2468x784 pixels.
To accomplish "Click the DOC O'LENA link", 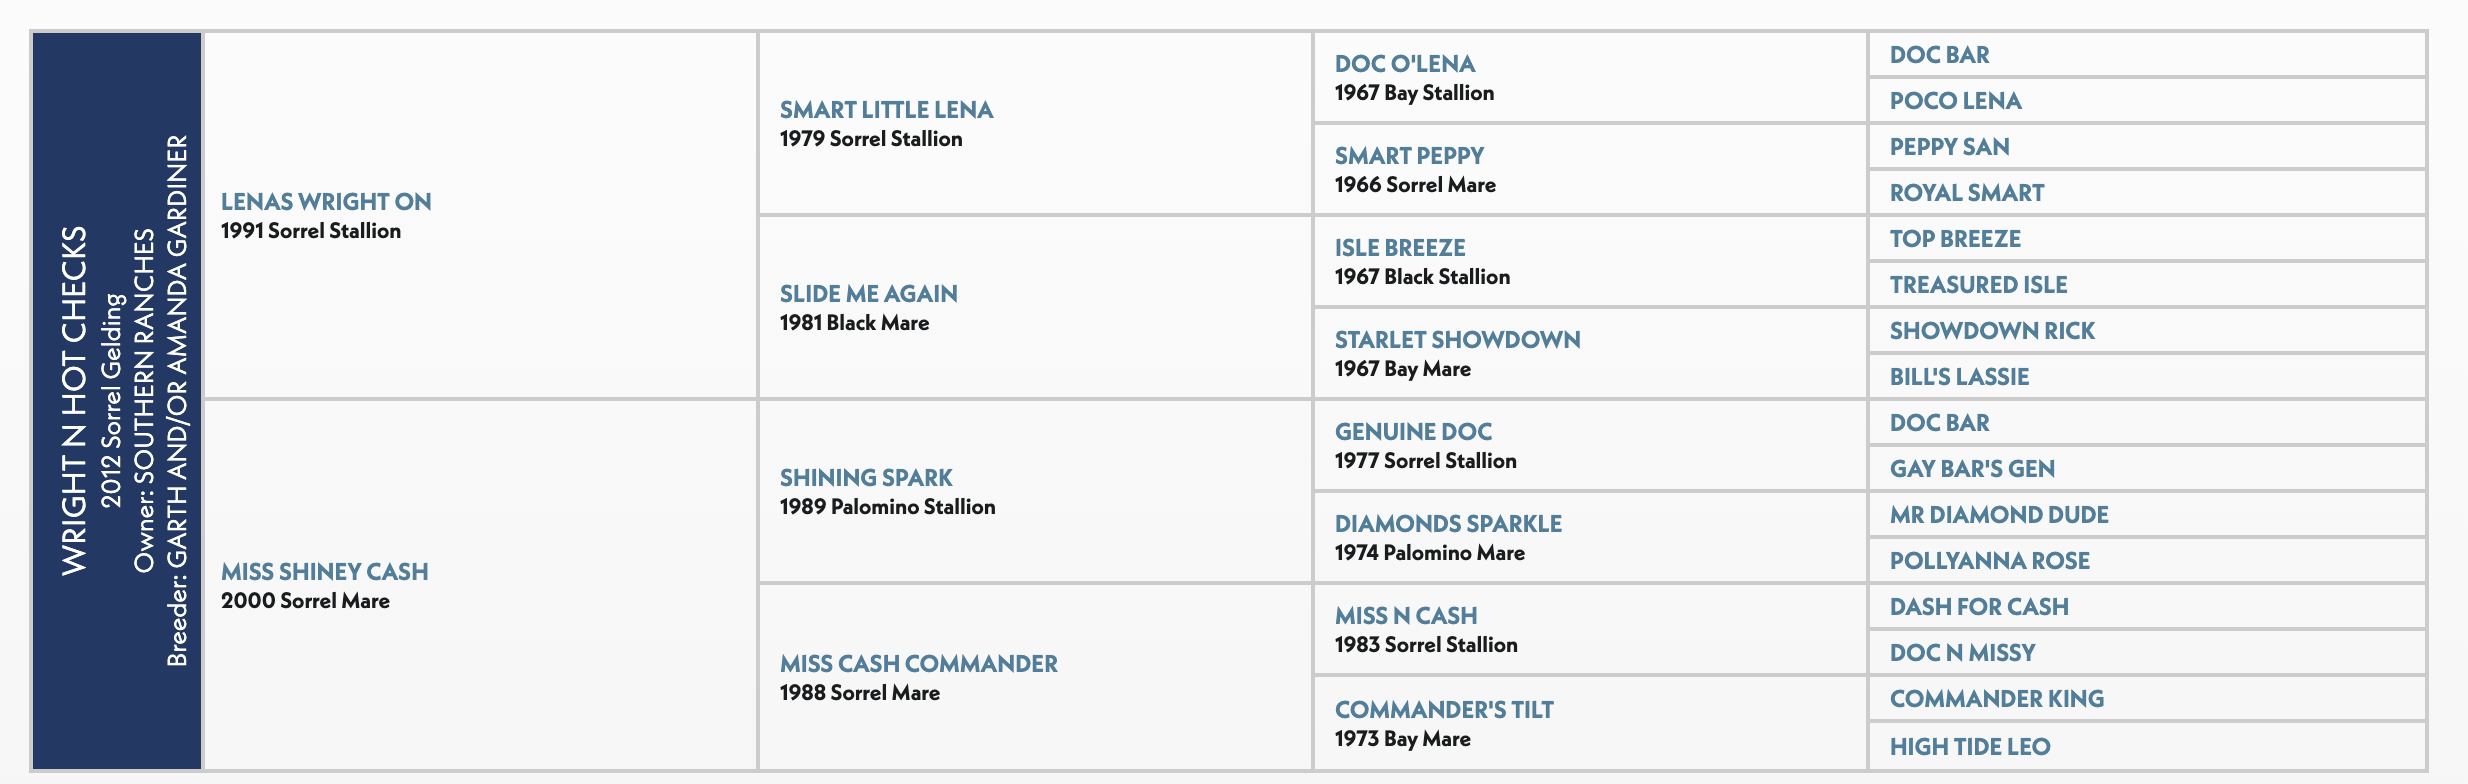I will pyautogui.click(x=1404, y=64).
